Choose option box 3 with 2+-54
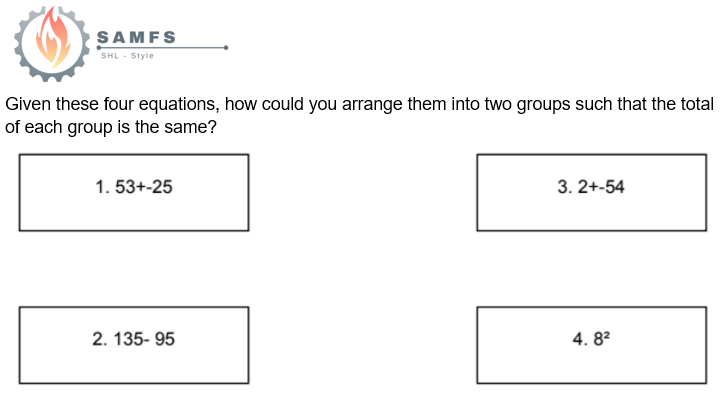 pyautogui.click(x=592, y=193)
